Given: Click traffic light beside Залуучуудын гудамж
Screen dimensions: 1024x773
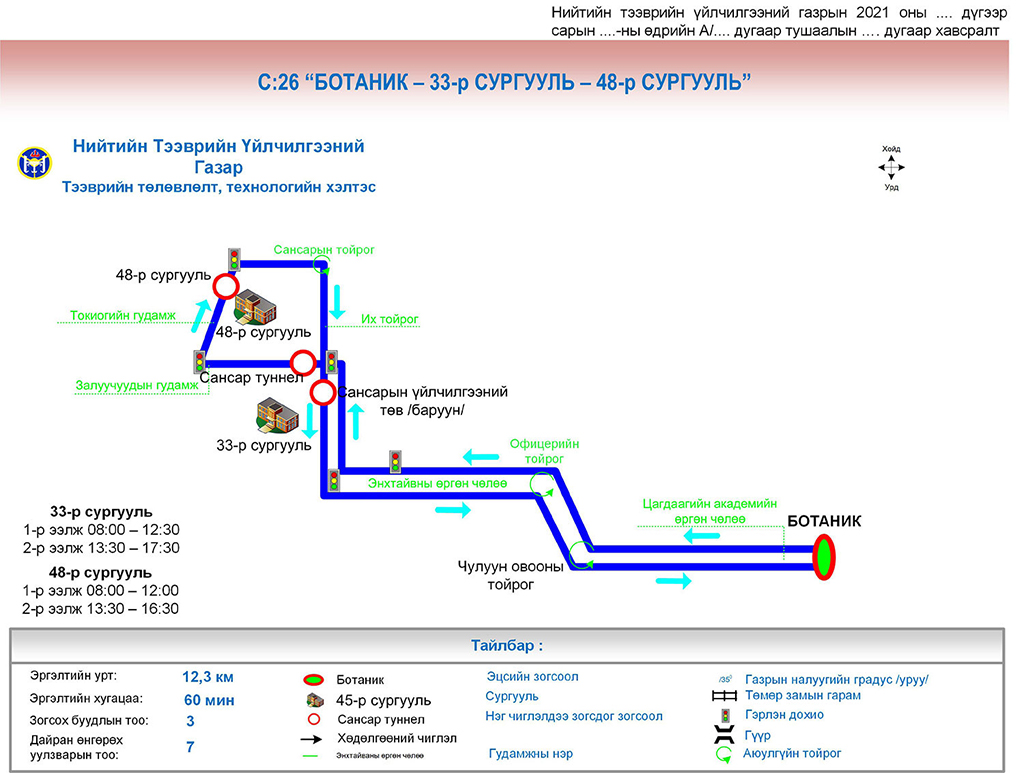Looking at the screenshot, I should tap(200, 361).
